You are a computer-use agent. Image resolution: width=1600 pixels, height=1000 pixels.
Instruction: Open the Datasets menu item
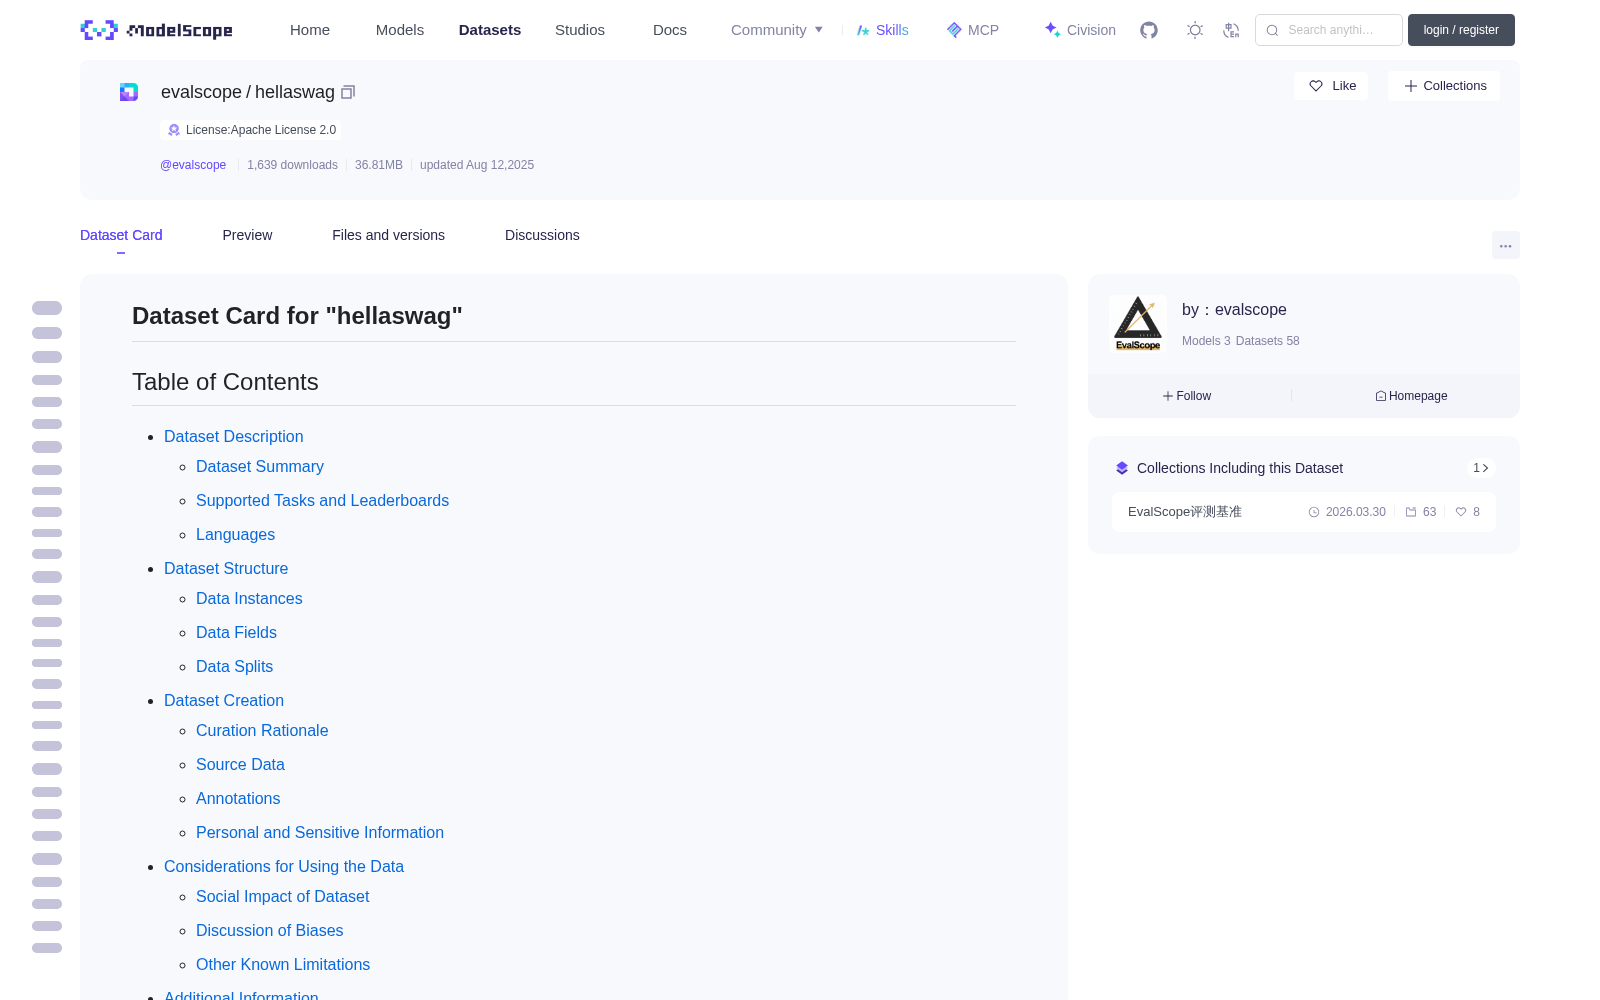click(x=490, y=30)
